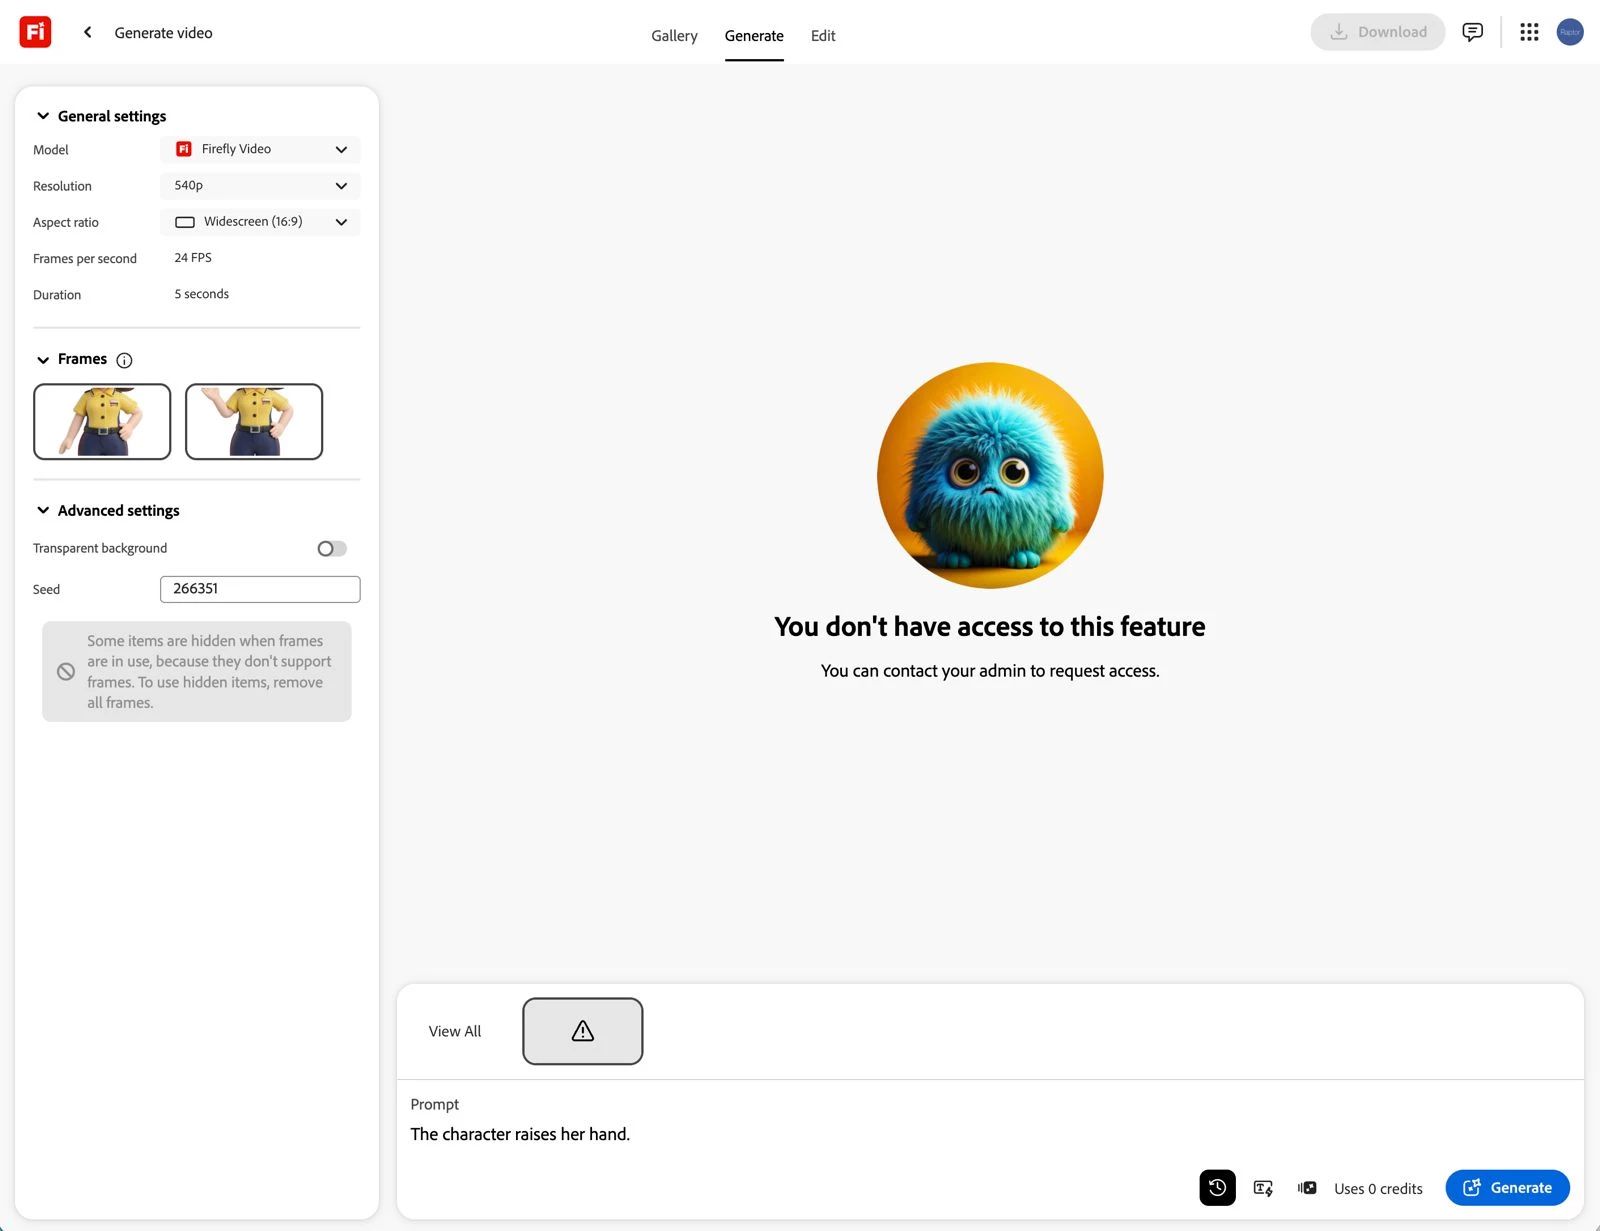The width and height of the screenshot is (1600, 1231).
Task: Click the 'Uses 0 credits' text
Action: click(x=1378, y=1189)
